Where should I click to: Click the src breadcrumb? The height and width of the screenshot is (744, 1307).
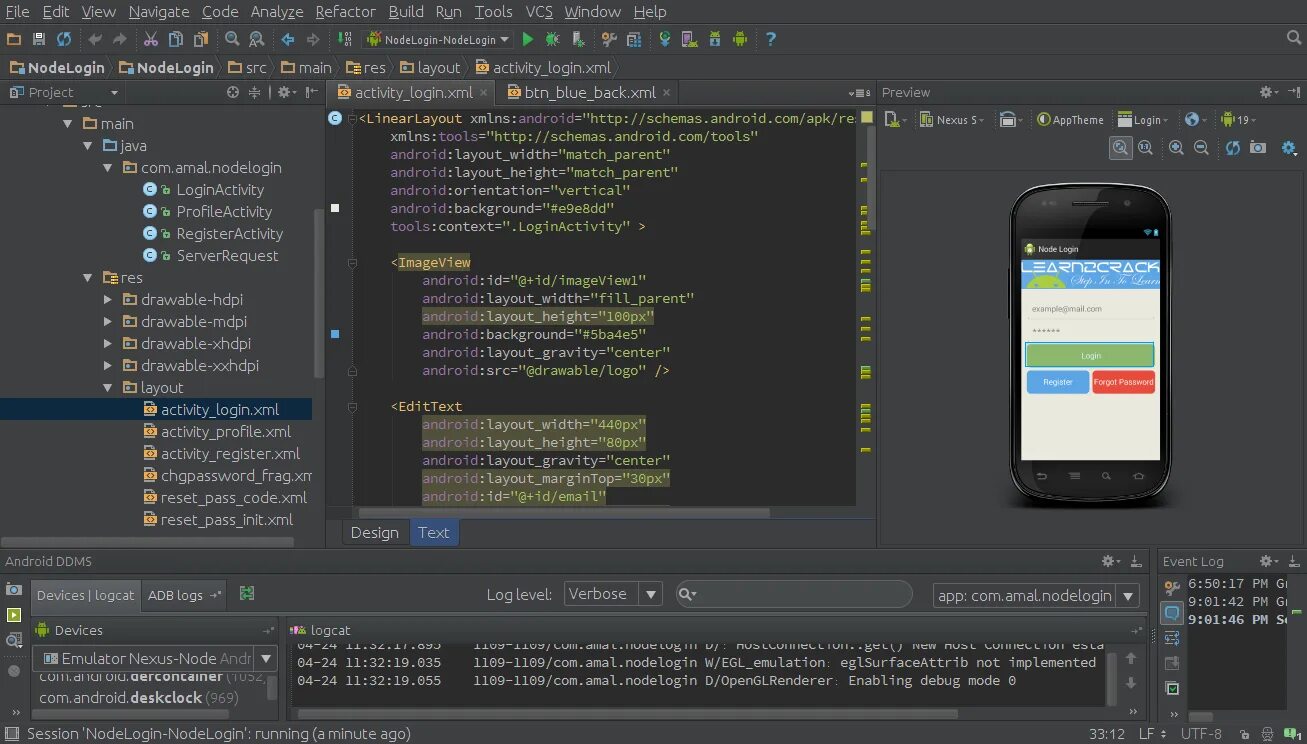coord(247,68)
